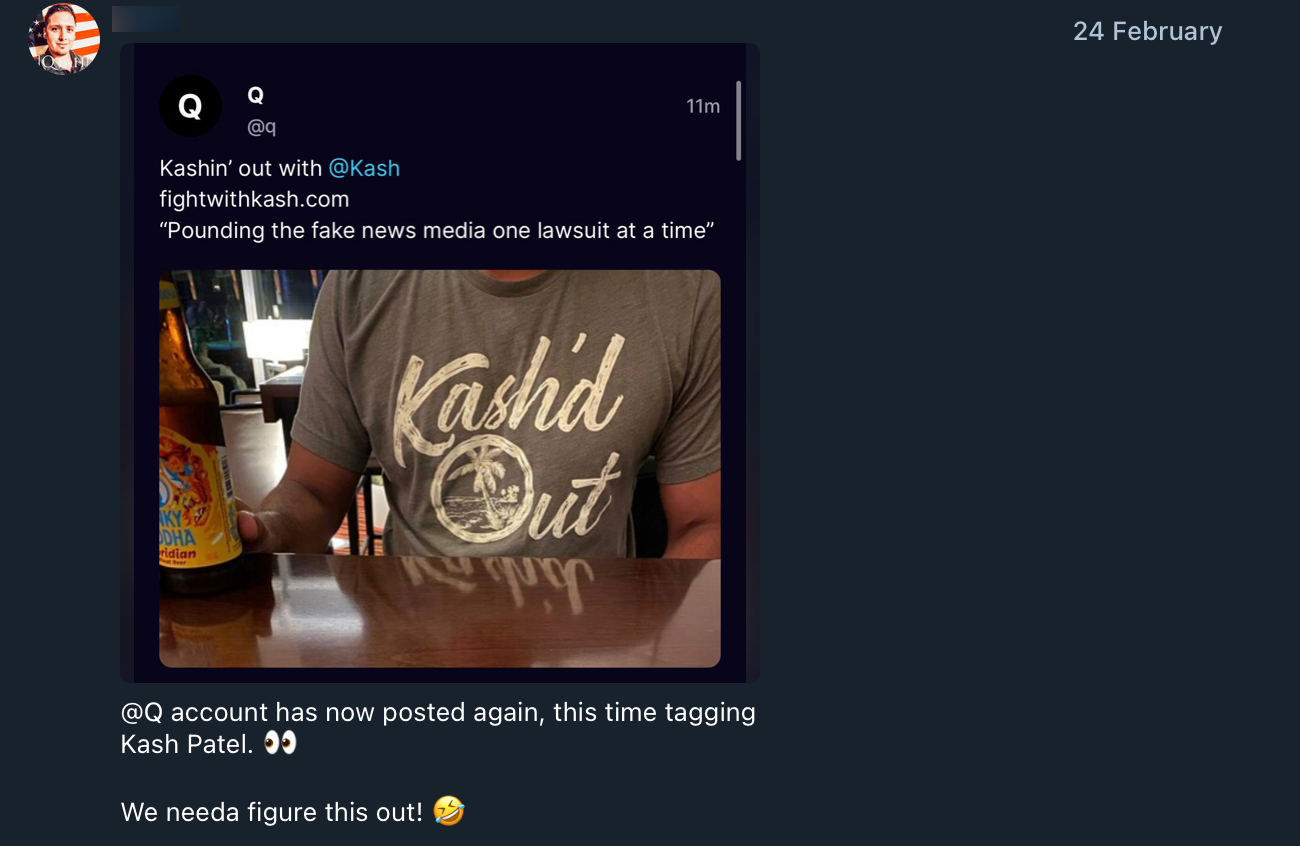Click the @q handle under the name
Image resolution: width=1300 pixels, height=846 pixels.
tap(261, 127)
